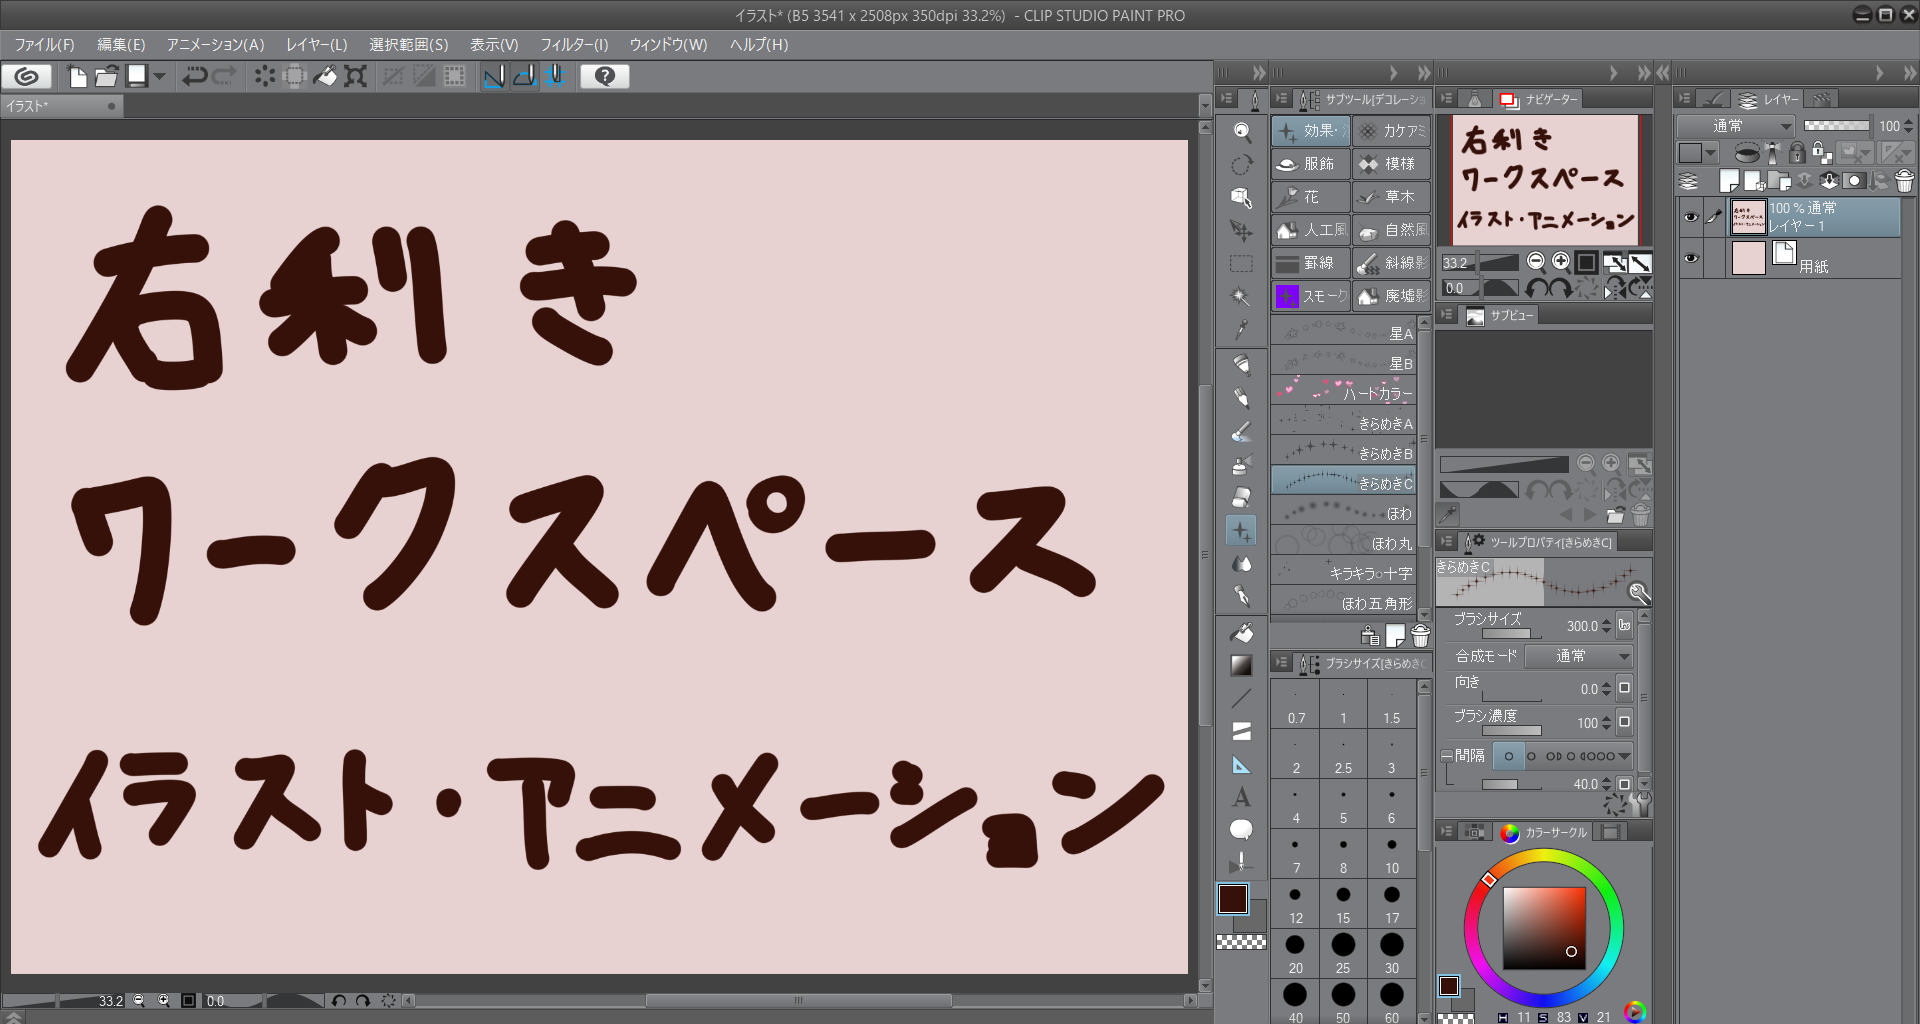Image resolution: width=1920 pixels, height=1024 pixels.
Task: Click the Help question mark button
Action: [605, 76]
